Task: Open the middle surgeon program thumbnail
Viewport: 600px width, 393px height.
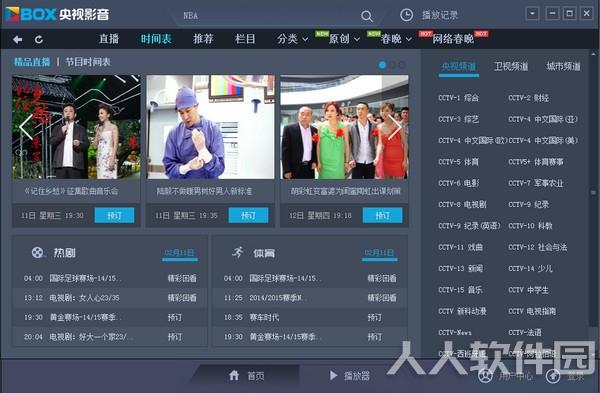Action: click(210, 127)
